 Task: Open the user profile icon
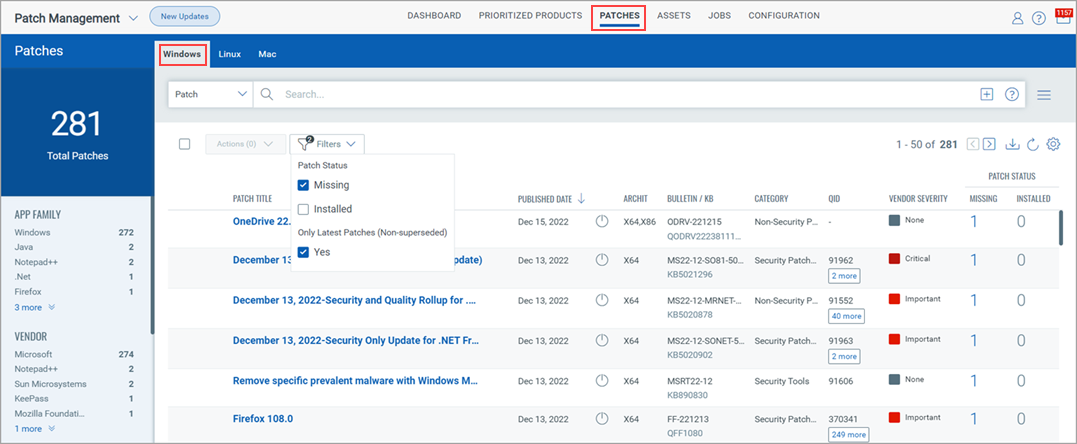pos(1018,18)
